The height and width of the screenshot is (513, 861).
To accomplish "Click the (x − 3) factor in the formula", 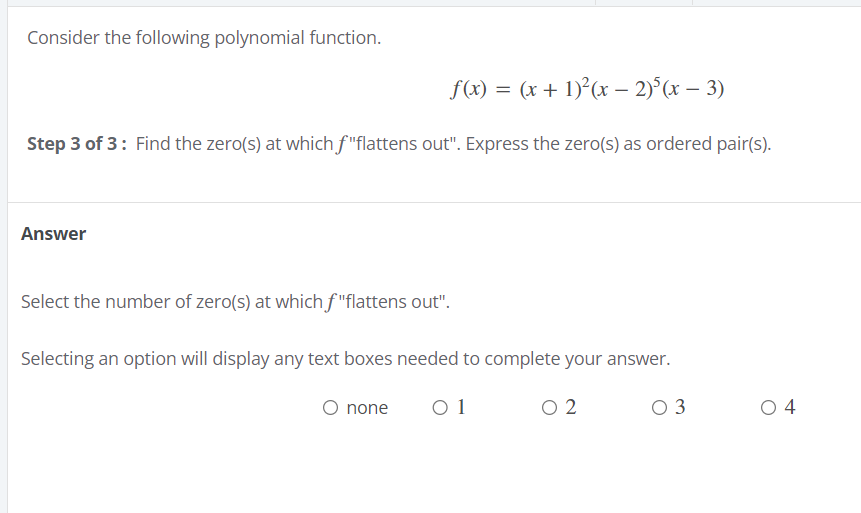I will (x=694, y=88).
